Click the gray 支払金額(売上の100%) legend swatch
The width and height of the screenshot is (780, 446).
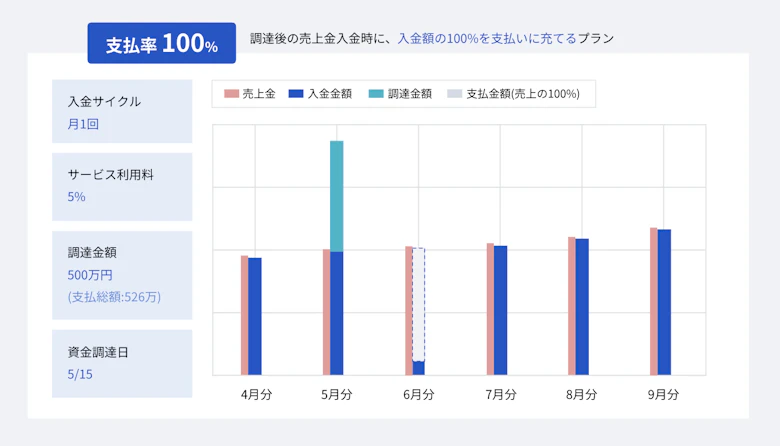pos(454,94)
